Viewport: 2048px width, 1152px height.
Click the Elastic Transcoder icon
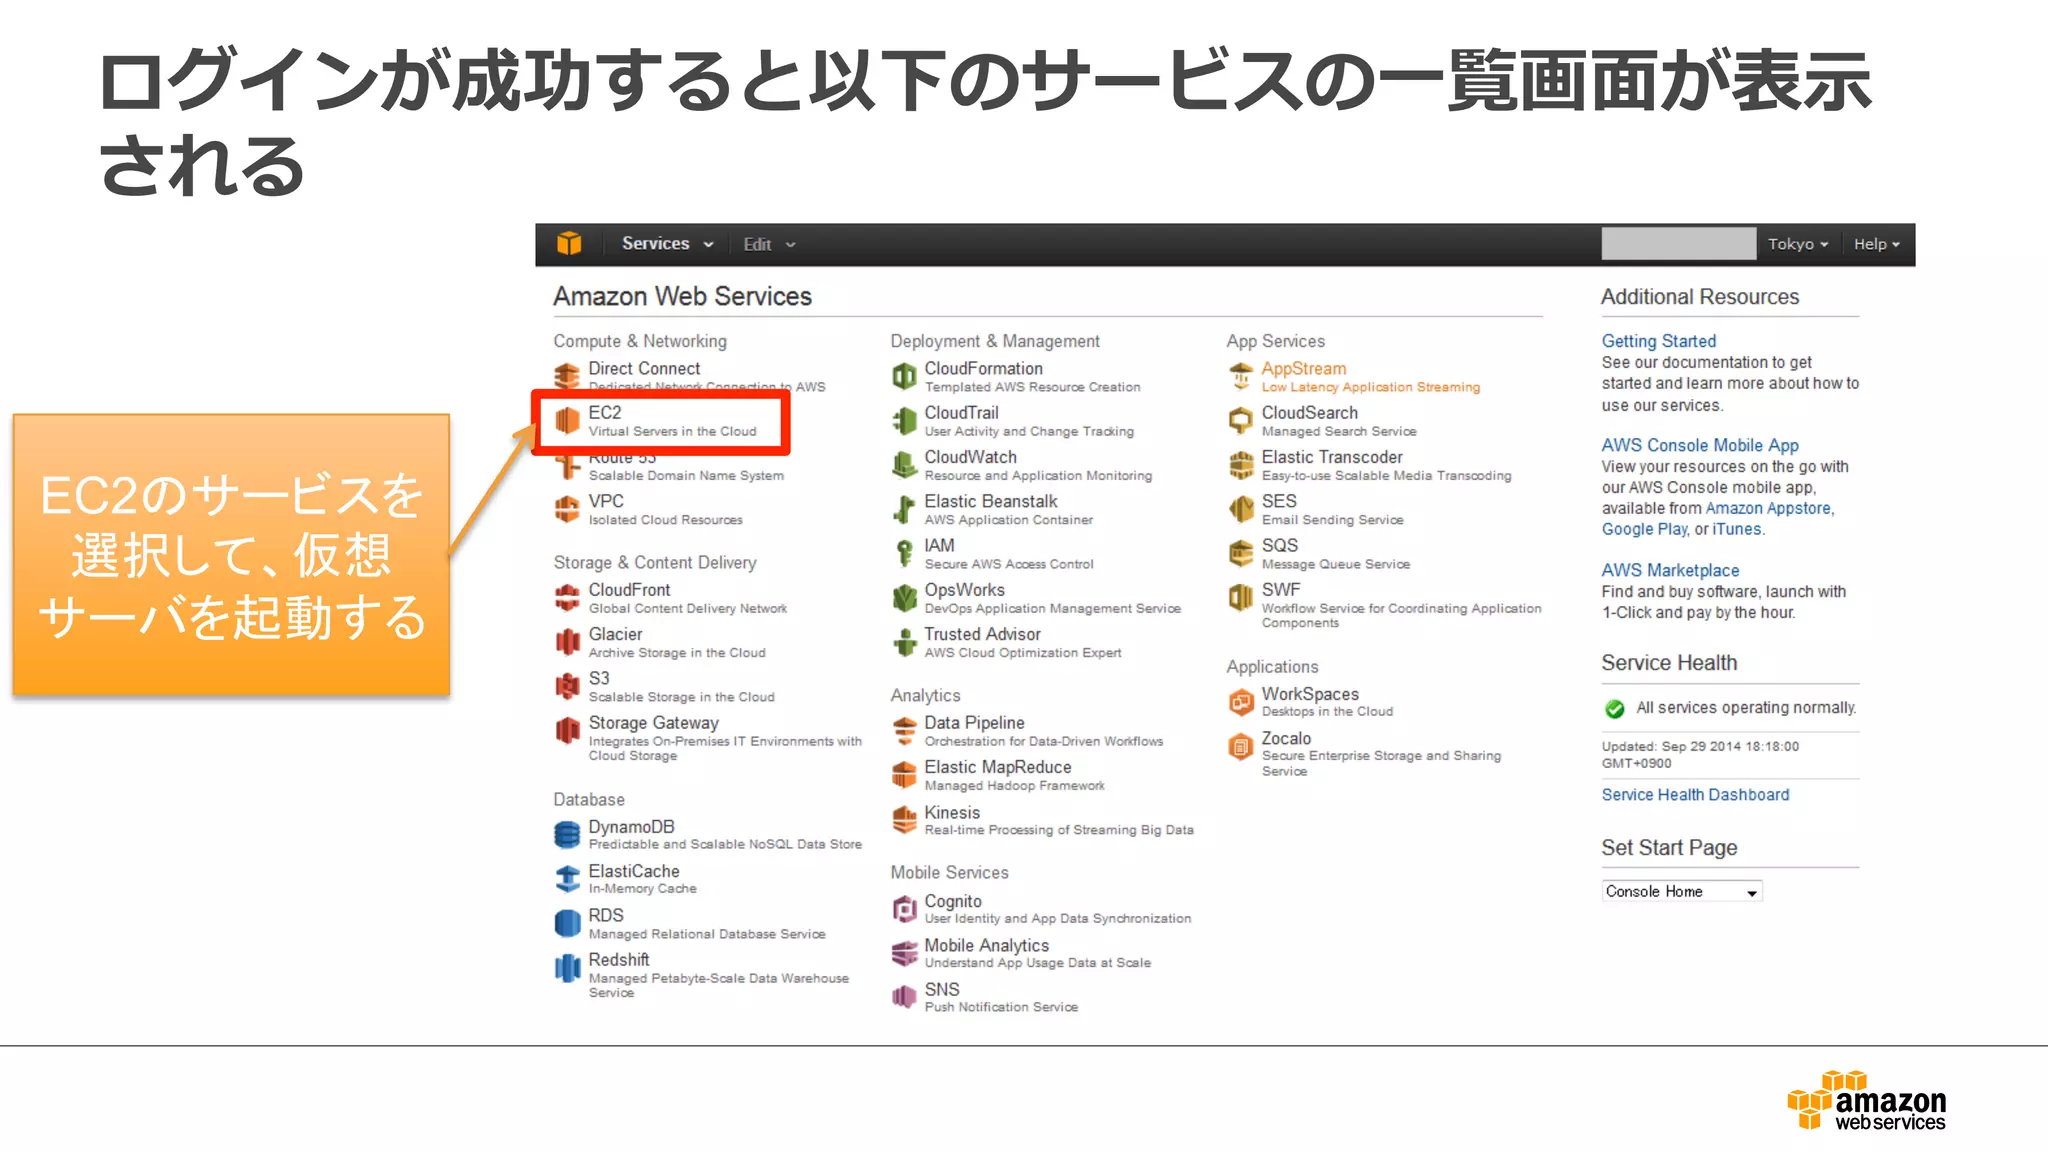[x=1240, y=464]
